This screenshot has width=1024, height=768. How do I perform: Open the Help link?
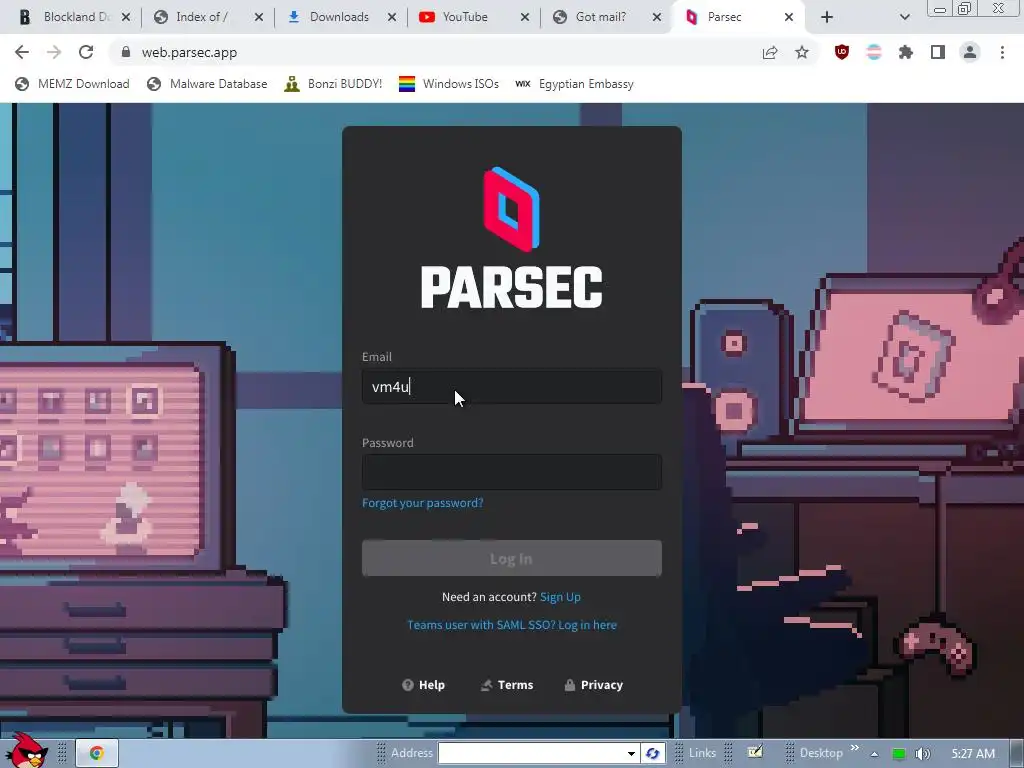point(423,685)
